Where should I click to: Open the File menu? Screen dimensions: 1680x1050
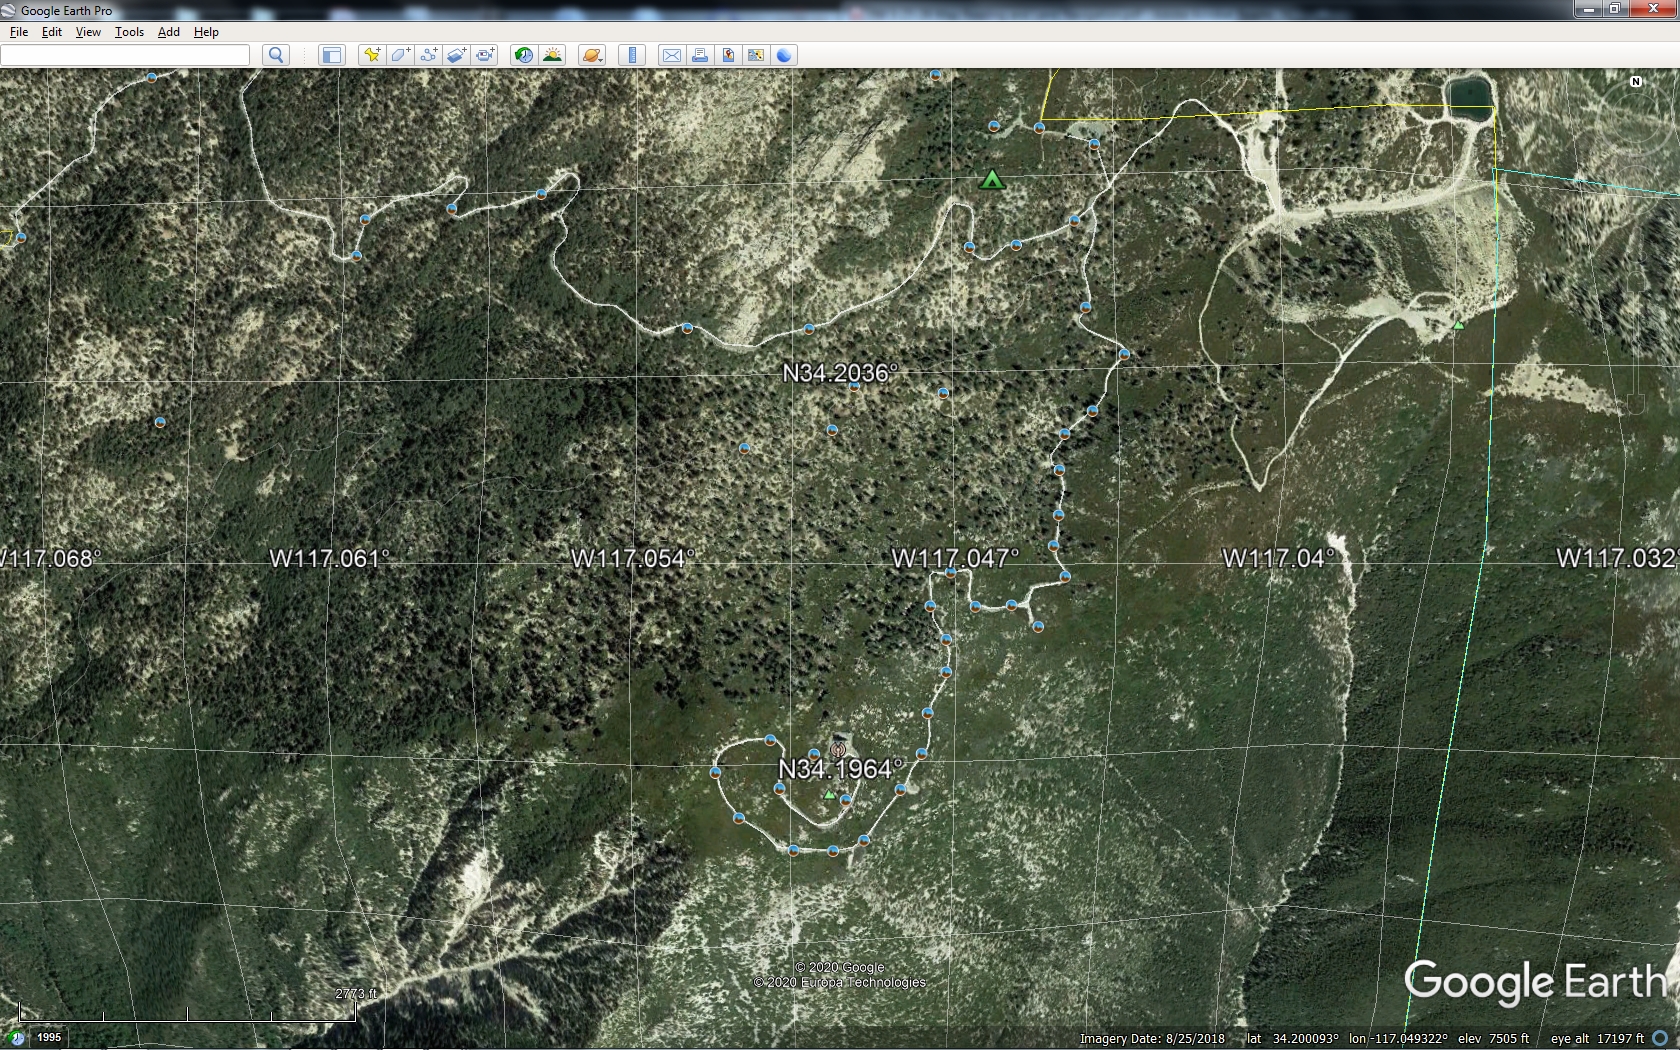click(x=19, y=32)
